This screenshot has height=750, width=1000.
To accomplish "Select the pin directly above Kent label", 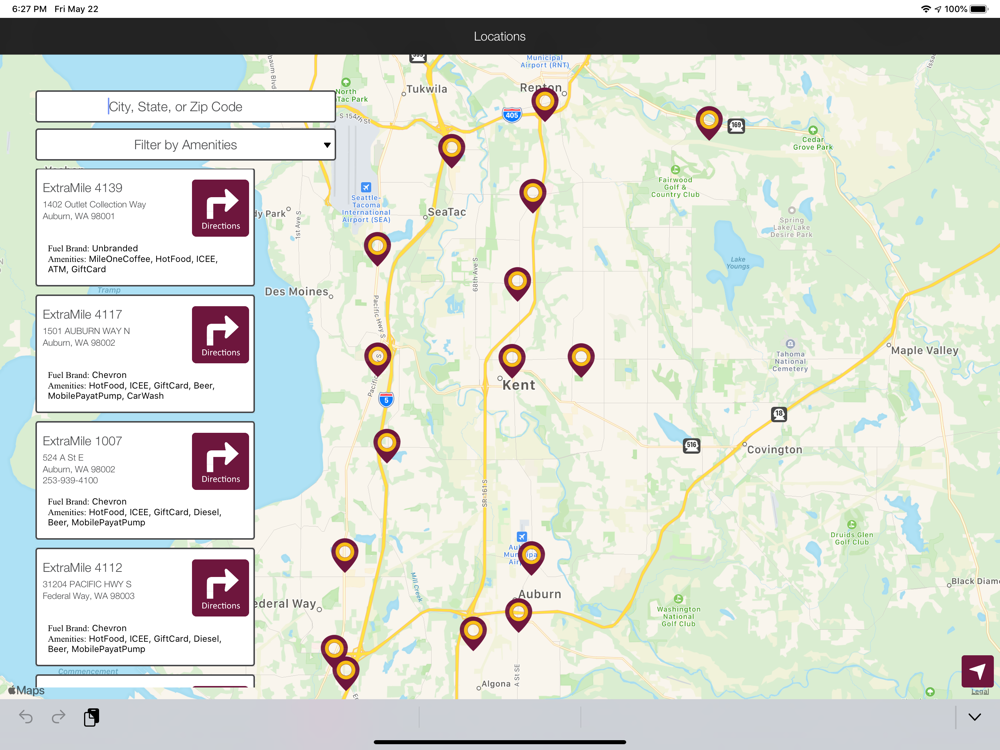I will (x=512, y=360).
